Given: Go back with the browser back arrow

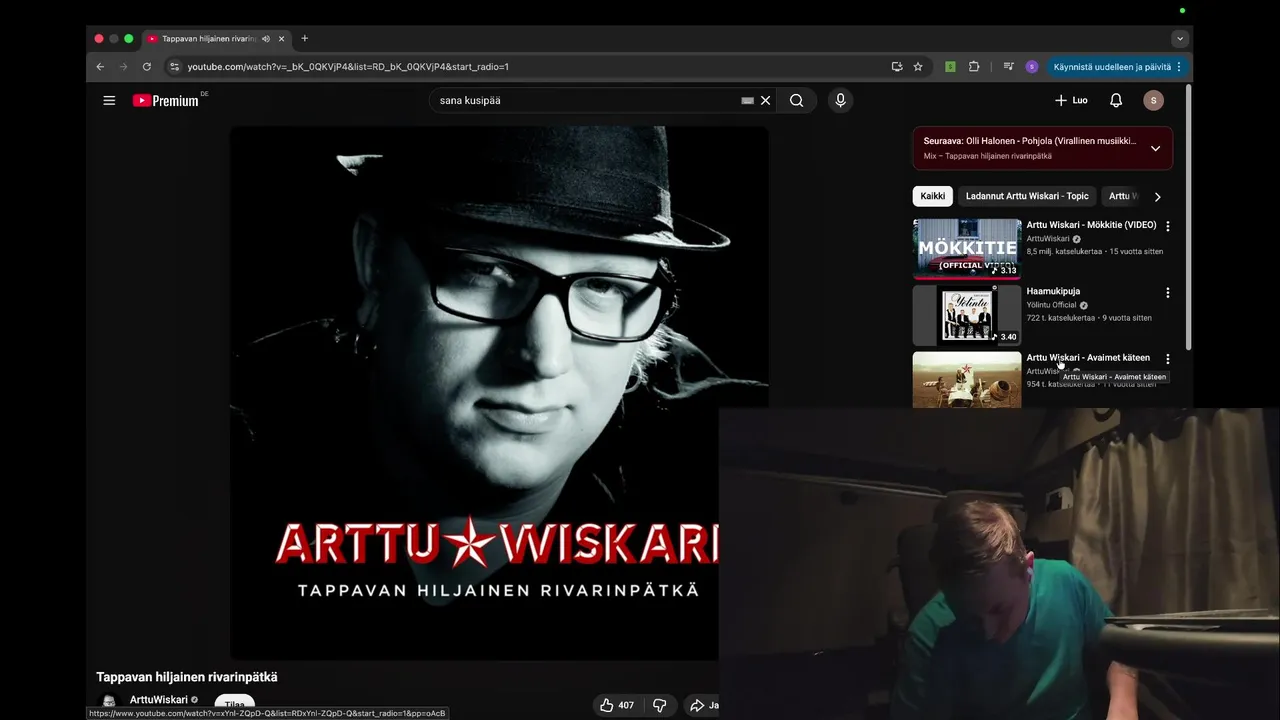Looking at the screenshot, I should click(x=100, y=67).
